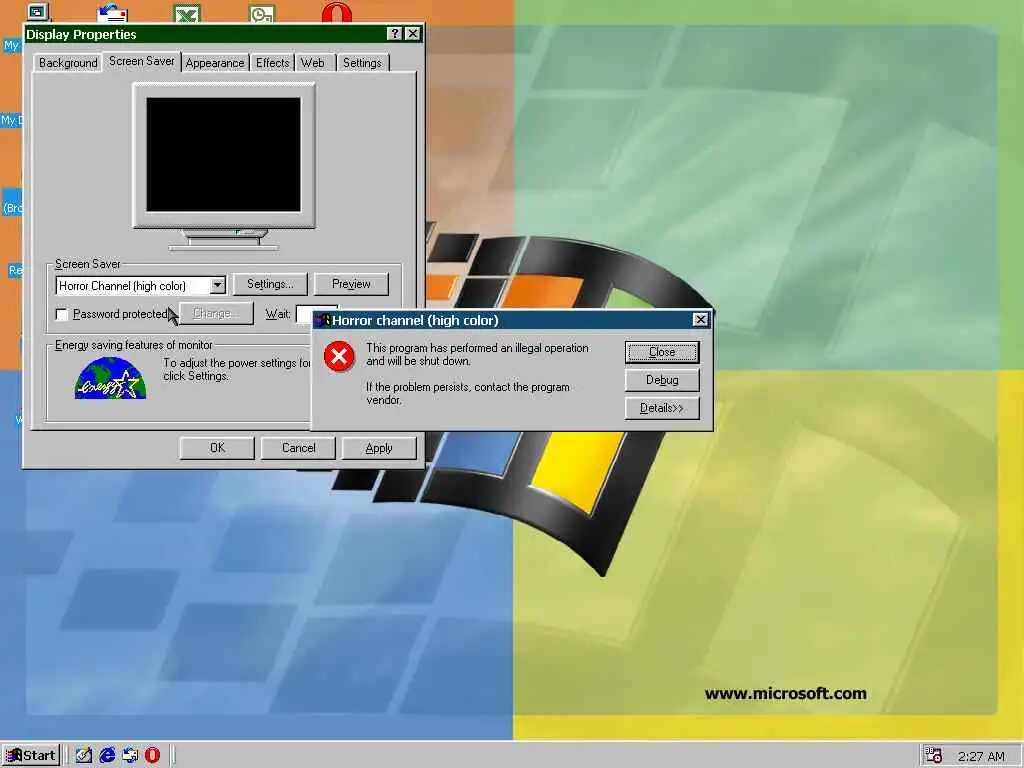Viewport: 1024px width, 768px height.
Task: Switch to the Background tab
Action: click(68, 63)
